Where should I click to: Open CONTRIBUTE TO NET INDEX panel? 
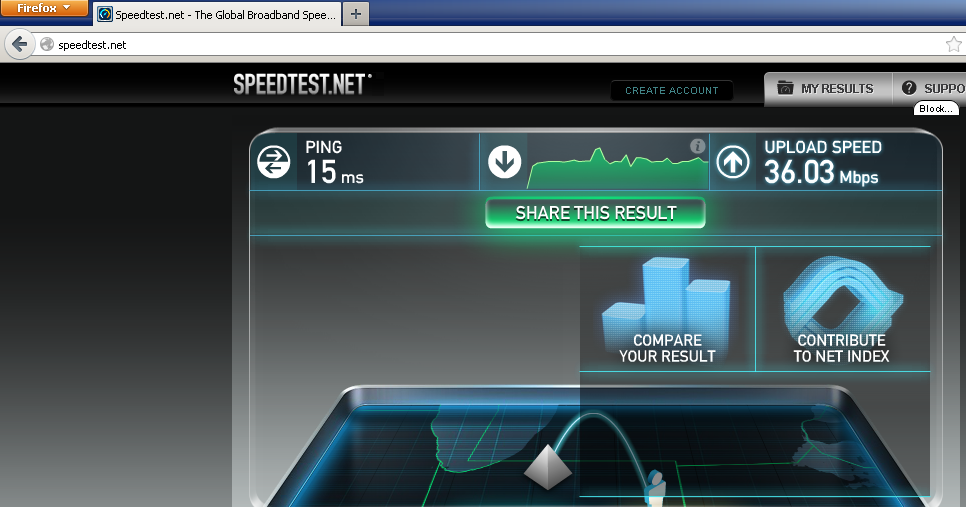pyautogui.click(x=842, y=309)
